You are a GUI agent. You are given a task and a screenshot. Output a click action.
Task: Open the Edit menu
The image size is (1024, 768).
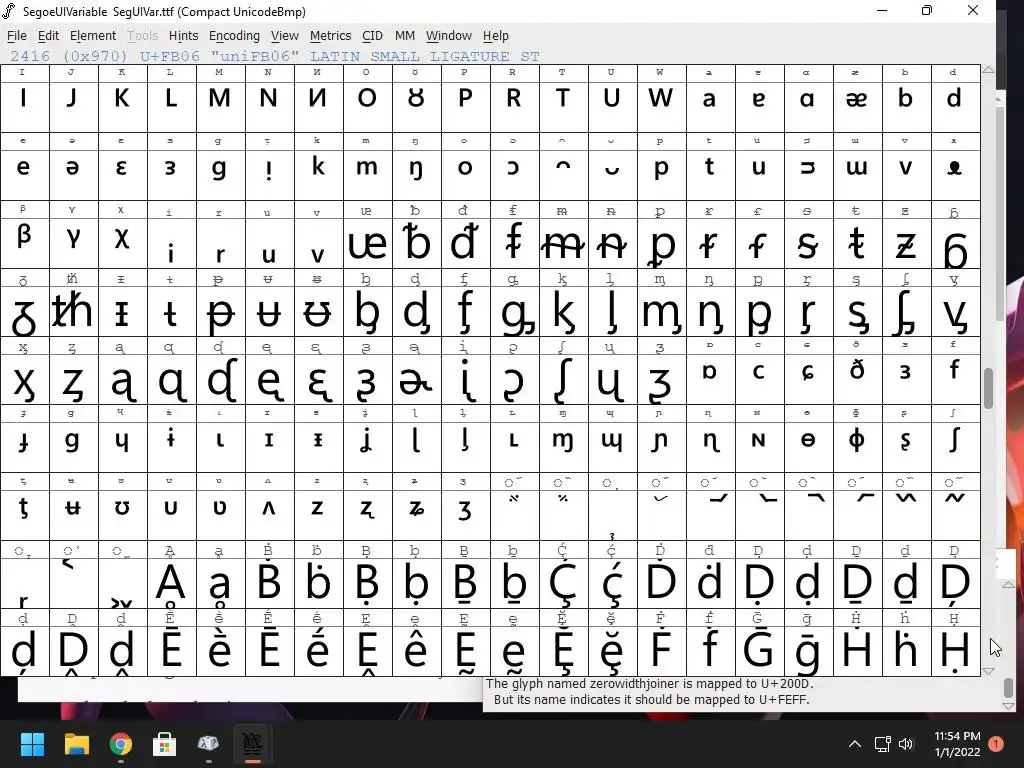point(48,36)
